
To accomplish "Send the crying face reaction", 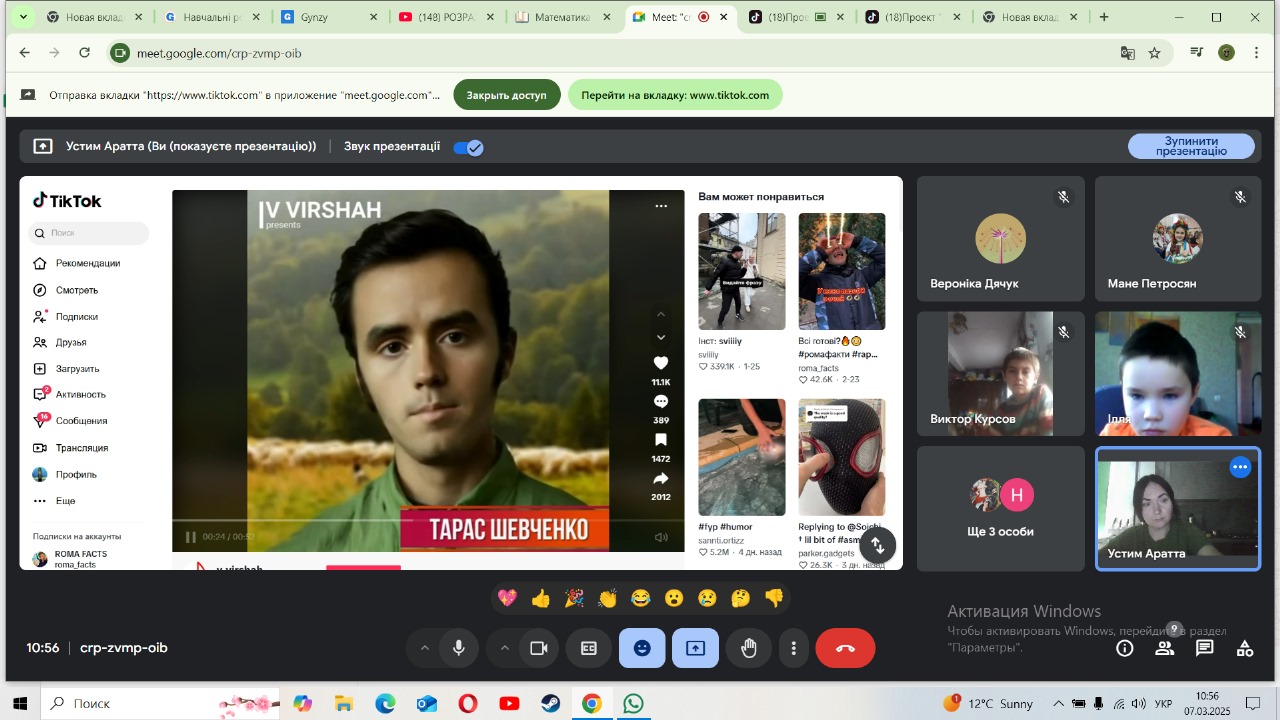I will tap(707, 598).
